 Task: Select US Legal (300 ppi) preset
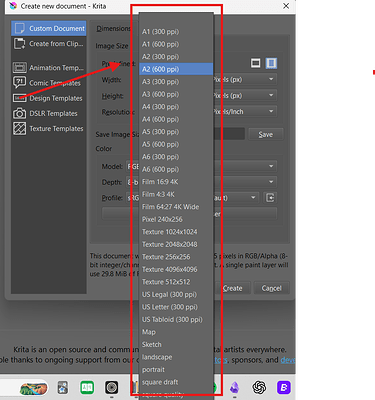click(x=176, y=294)
